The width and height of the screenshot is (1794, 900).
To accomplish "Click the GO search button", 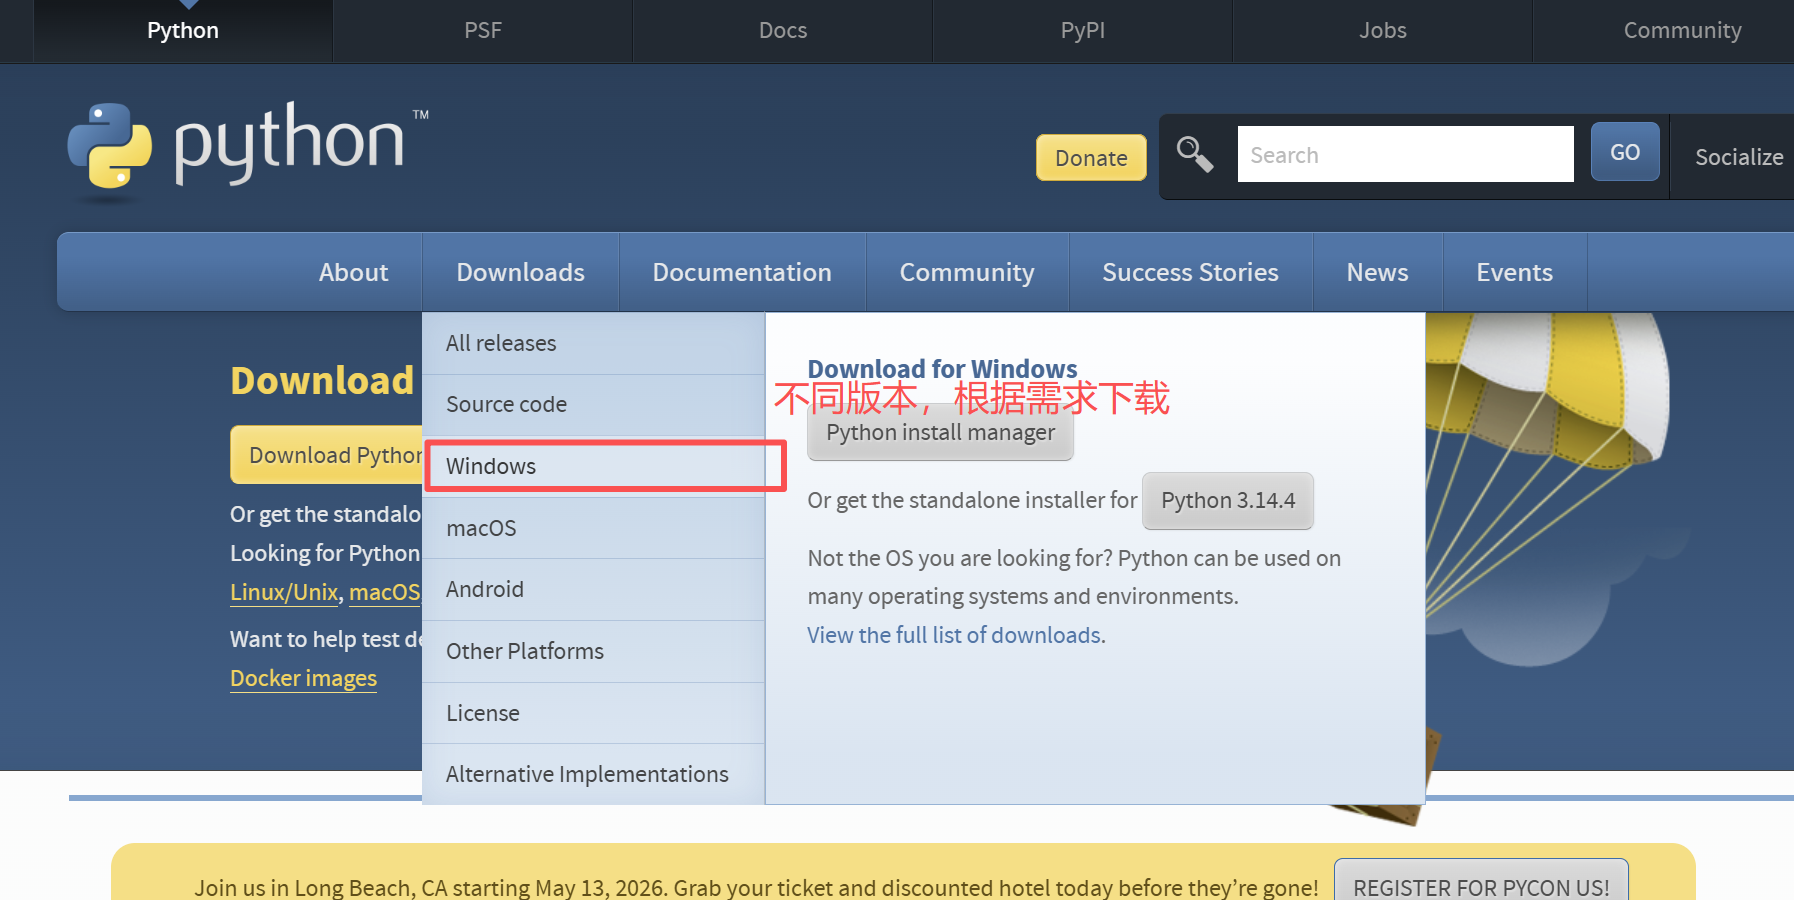I will [x=1625, y=152].
